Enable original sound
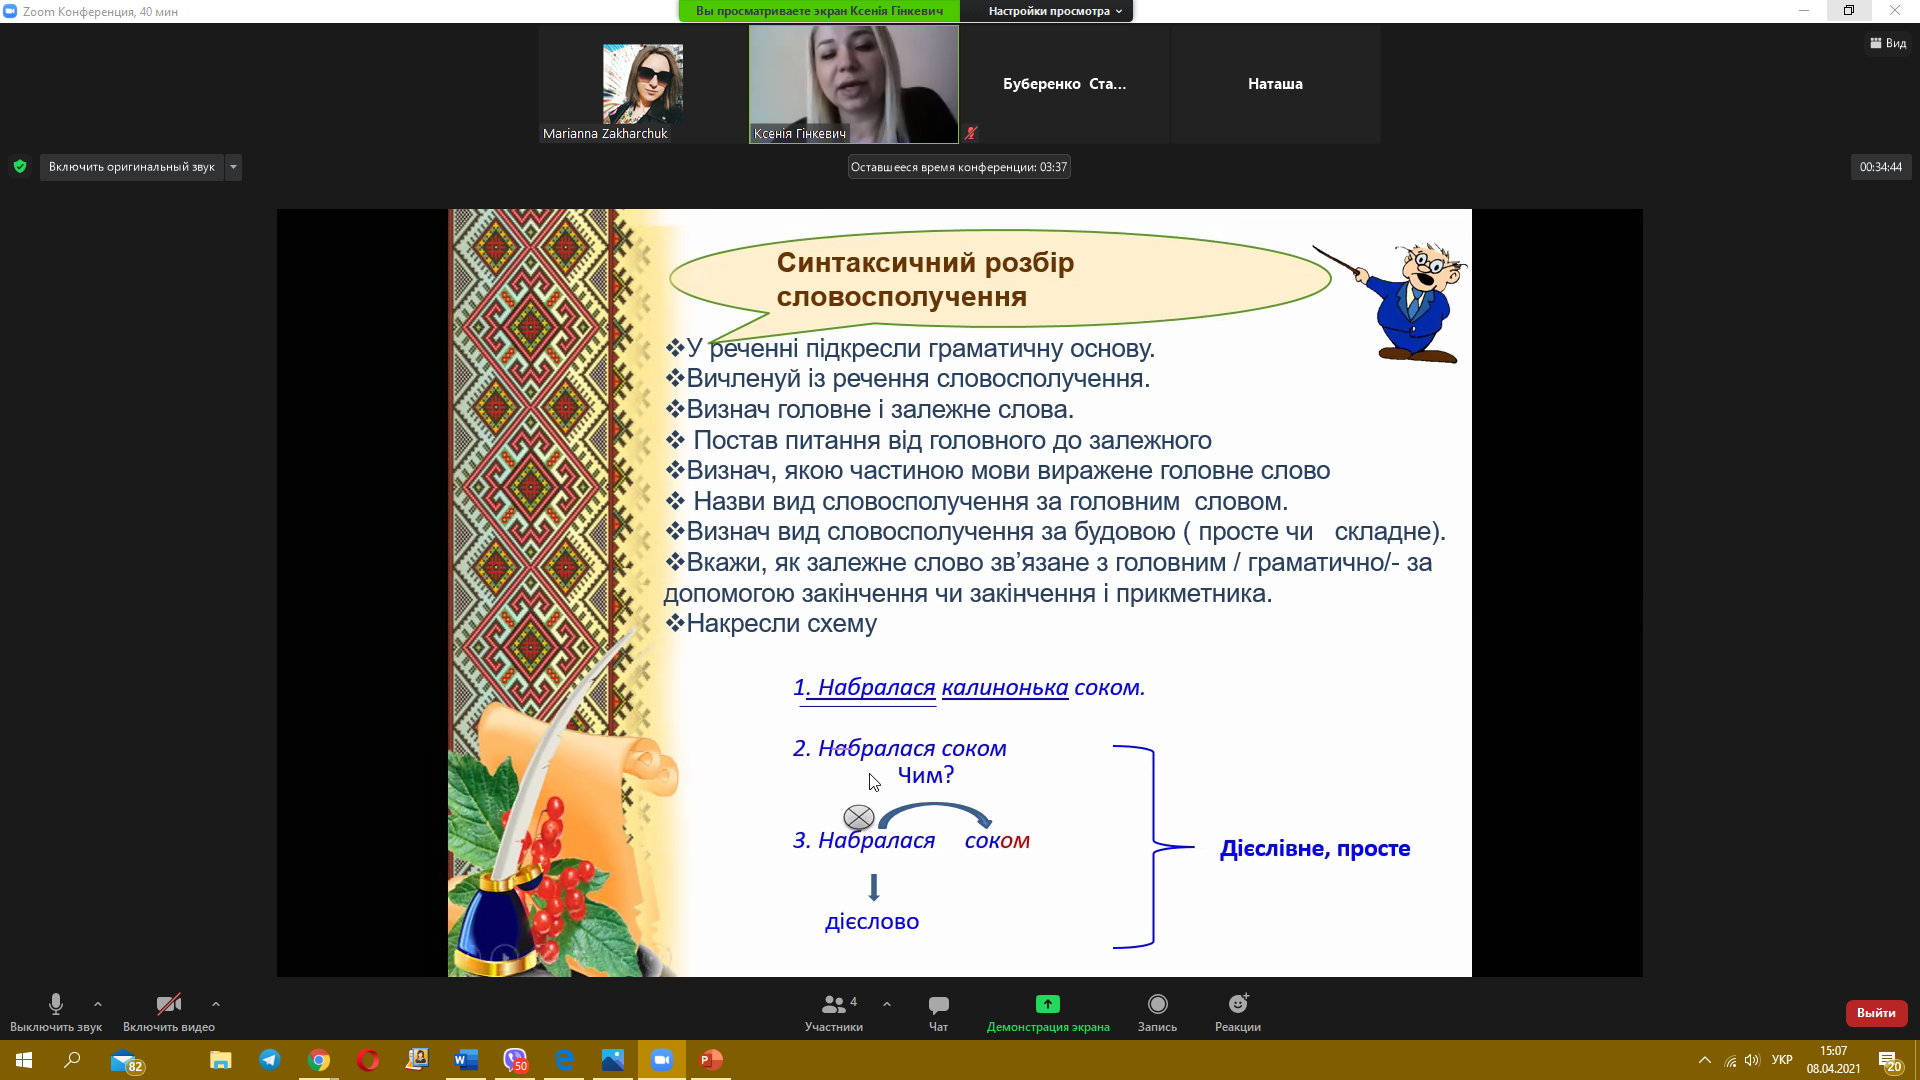Image resolution: width=1920 pixels, height=1080 pixels. click(x=131, y=167)
